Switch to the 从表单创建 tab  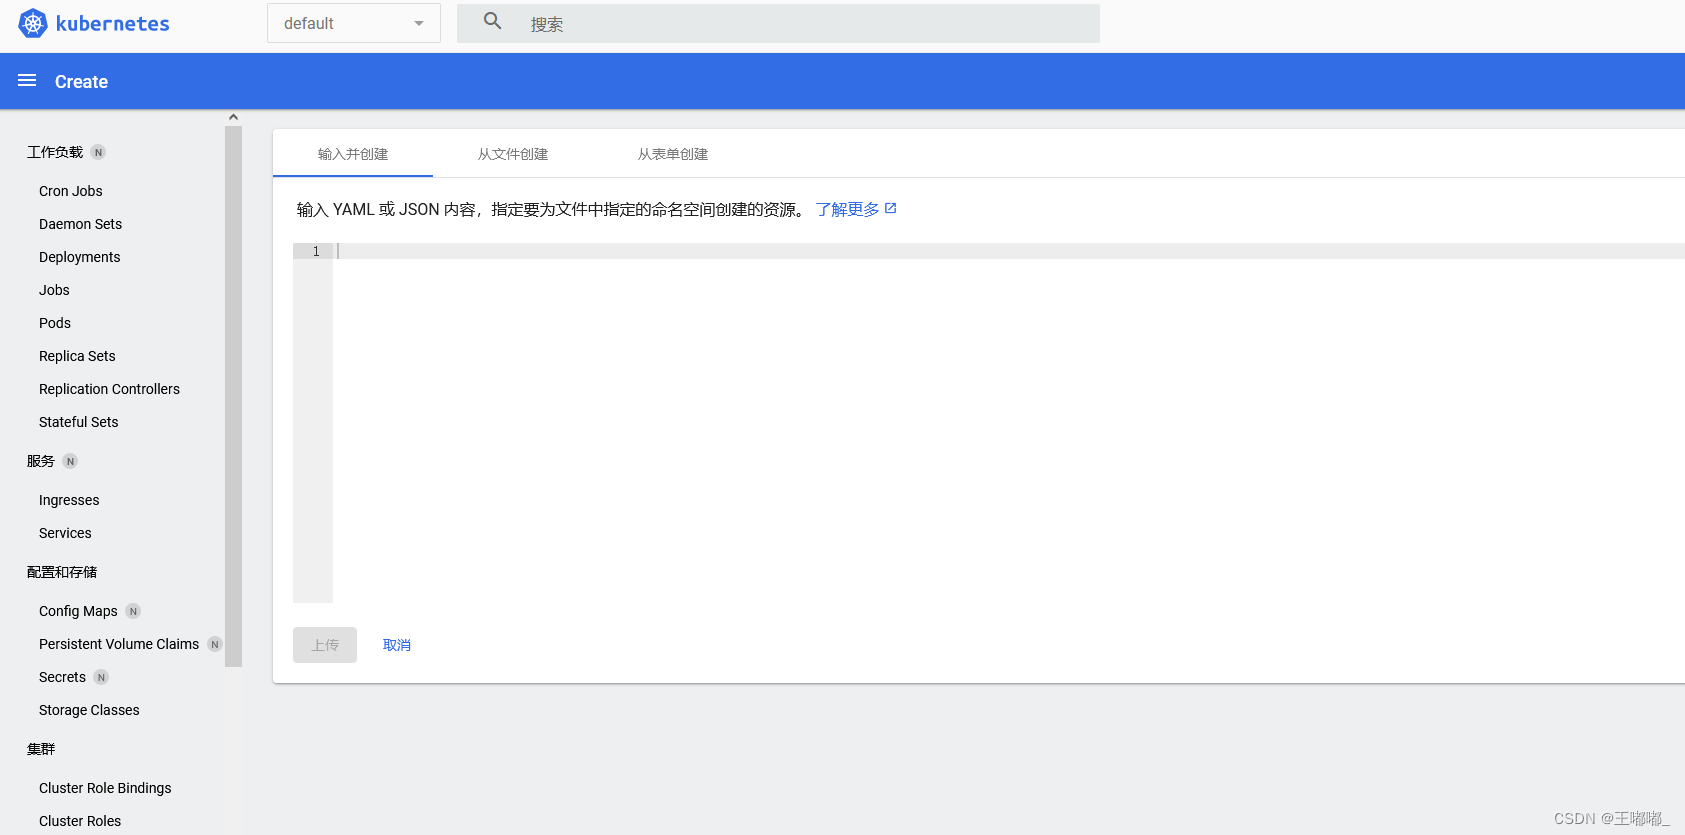coord(673,154)
